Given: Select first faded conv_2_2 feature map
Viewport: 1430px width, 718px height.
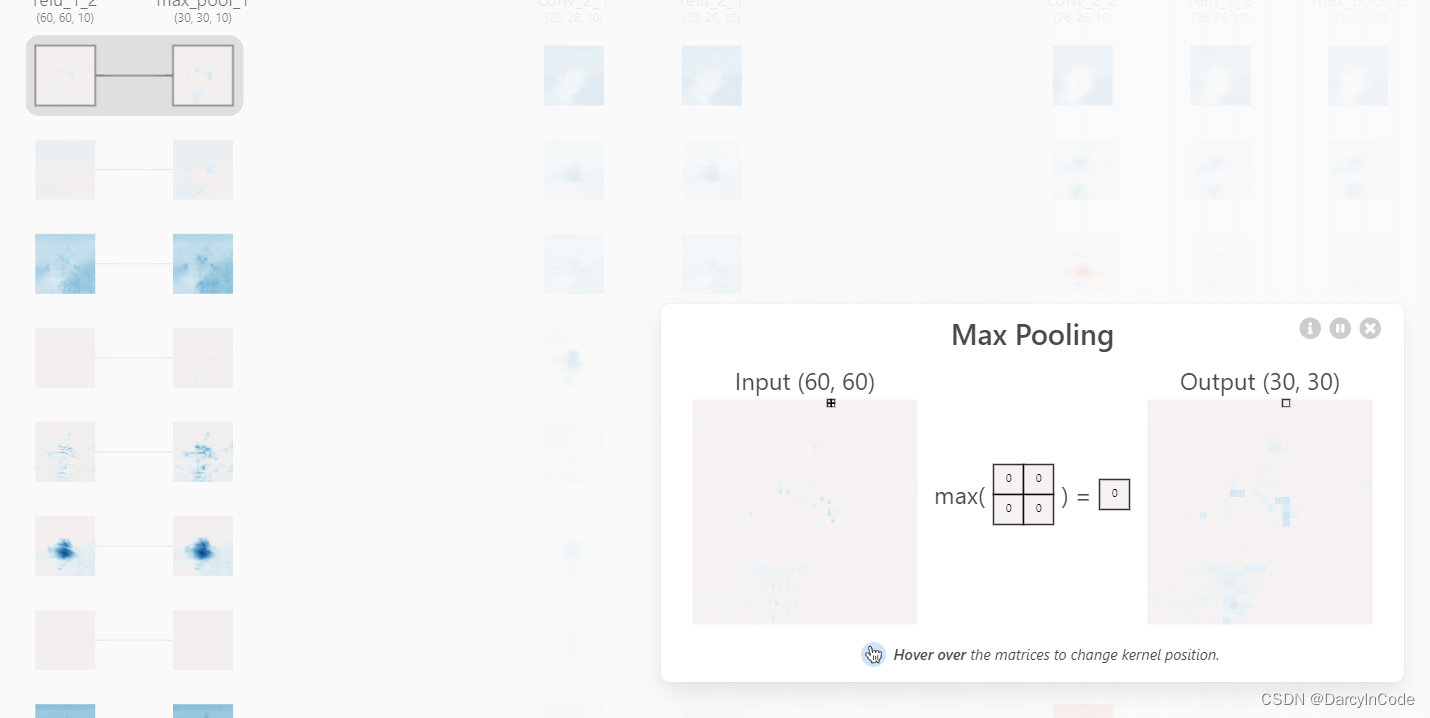Looking at the screenshot, I should click(1082, 75).
